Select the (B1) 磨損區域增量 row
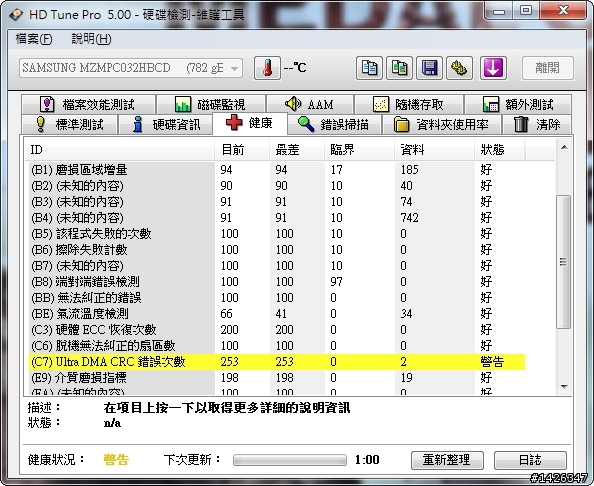The height and width of the screenshot is (486, 594). [277, 169]
